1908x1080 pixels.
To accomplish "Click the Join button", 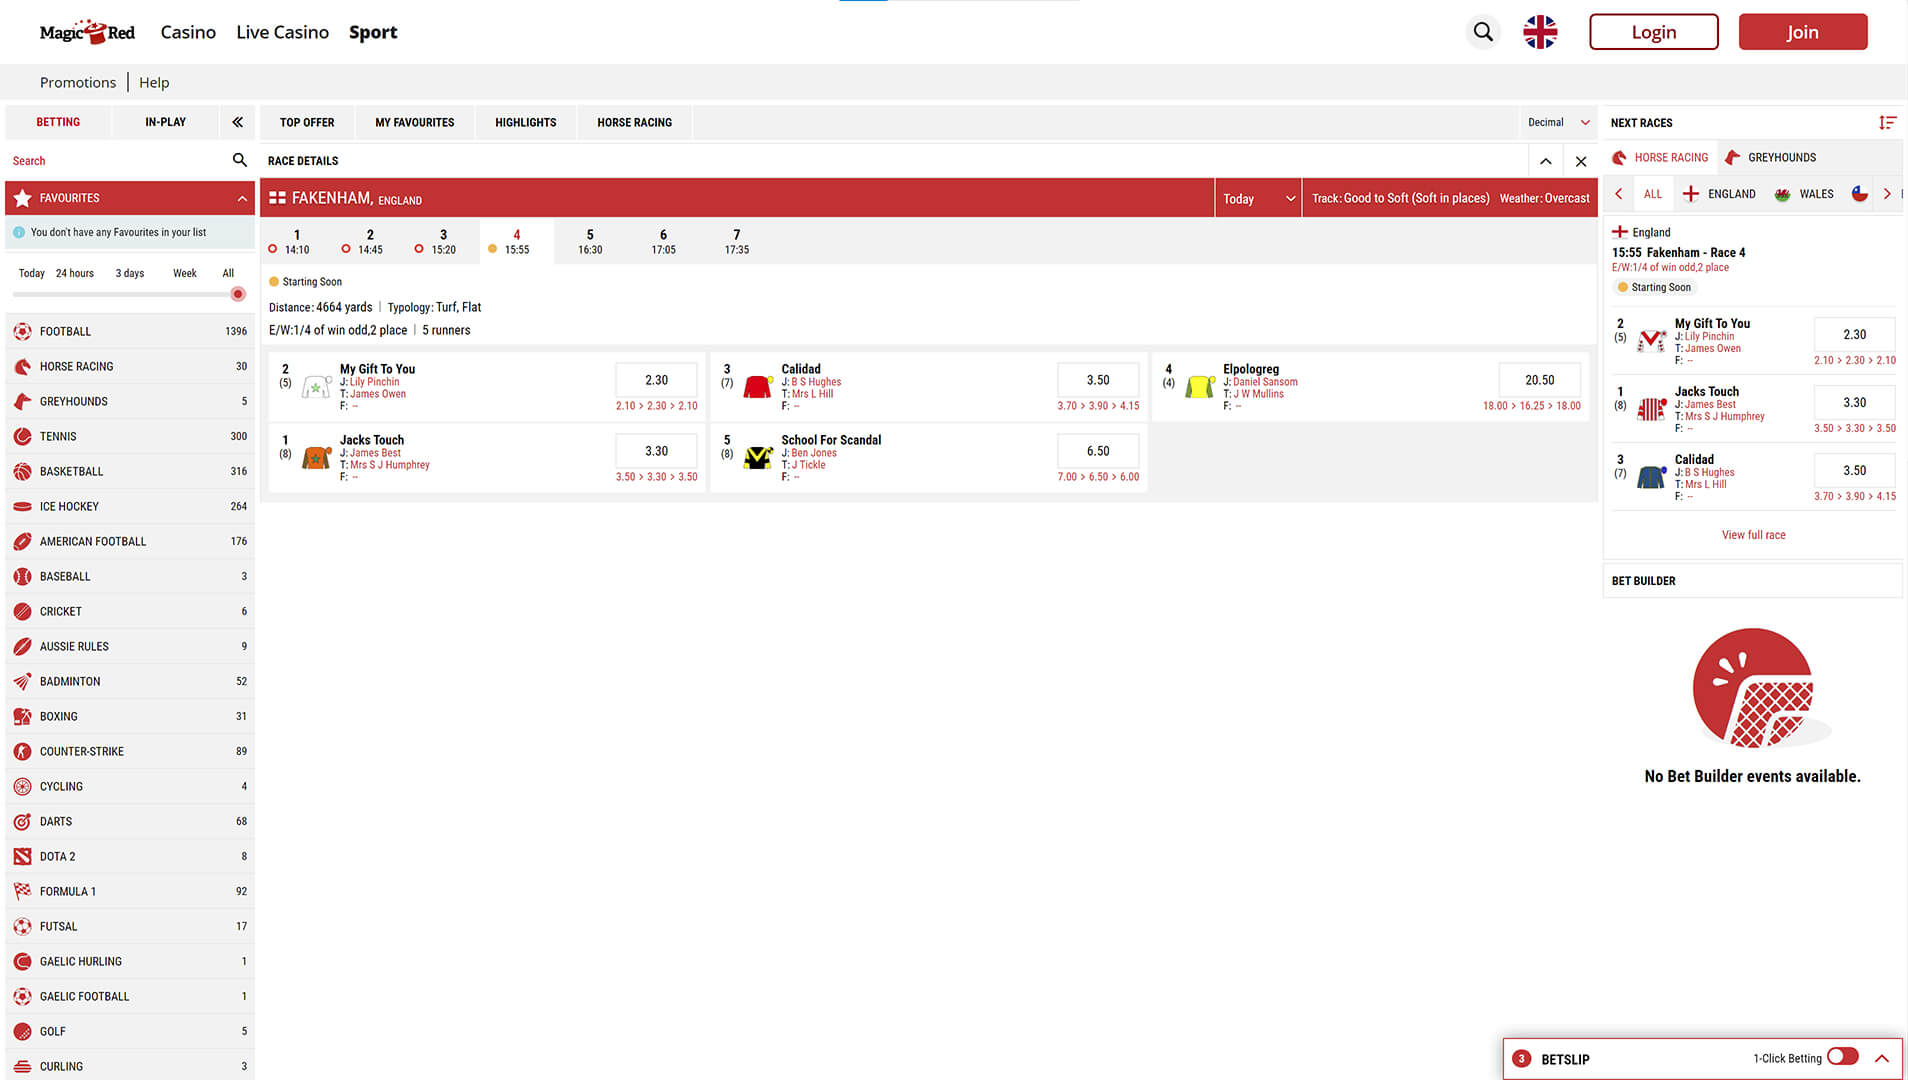I will [1803, 32].
